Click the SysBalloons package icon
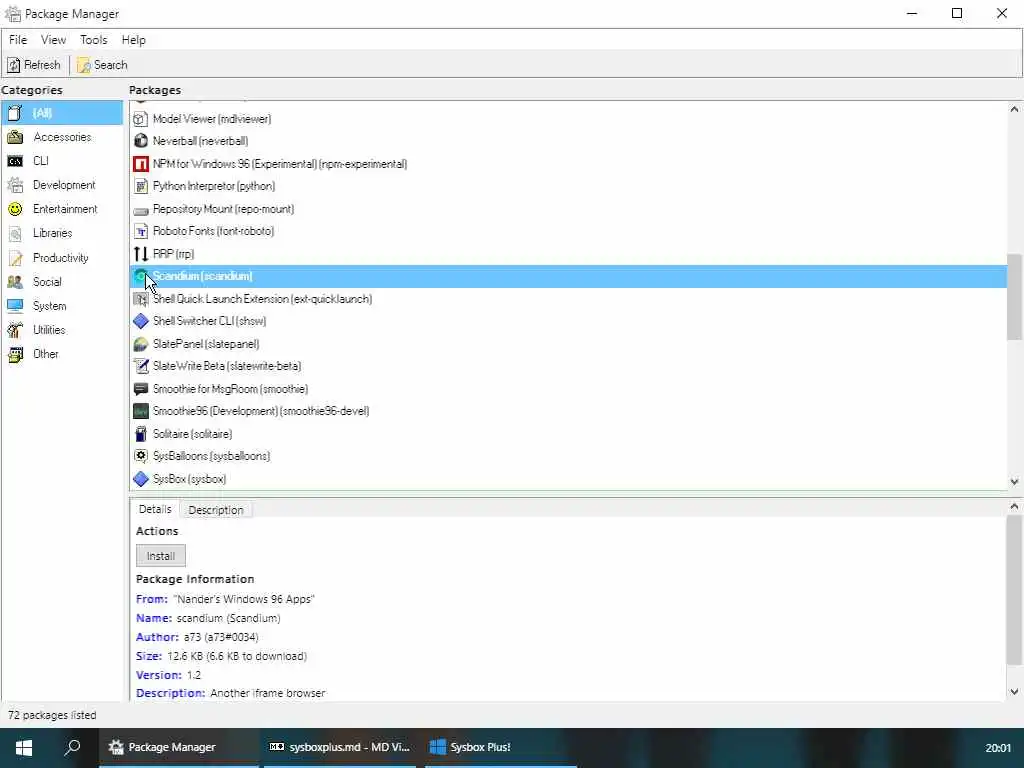This screenshot has height=768, width=1024. tap(140, 456)
